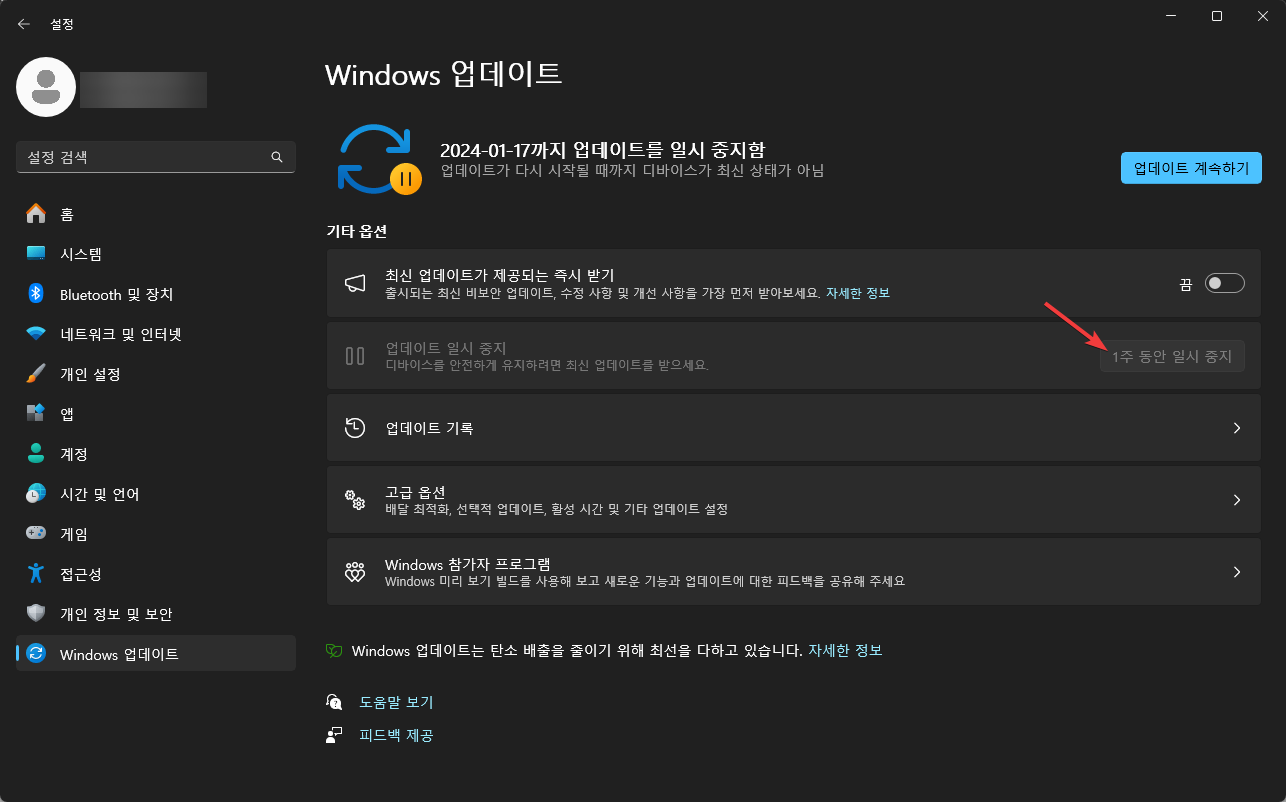The image size is (1286, 802).
Task: Click the search magnifier icon
Action: coord(277,158)
